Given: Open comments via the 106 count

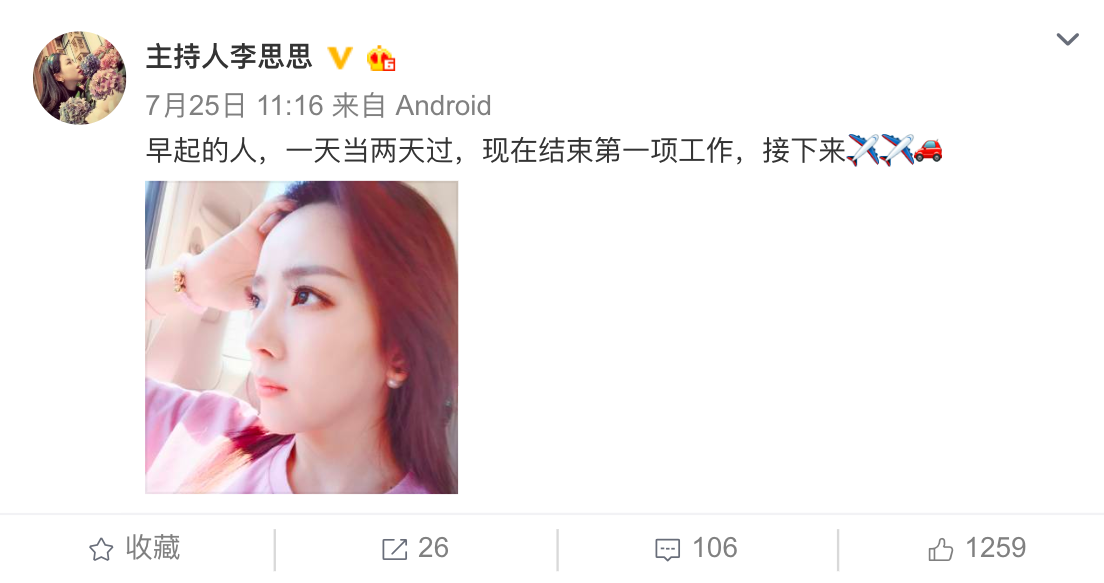Looking at the screenshot, I should tap(715, 548).
